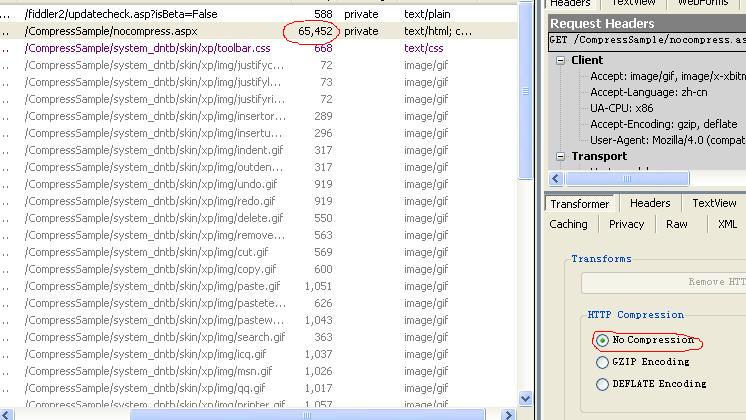Enable DEFLATE Encoding option

pos(602,384)
